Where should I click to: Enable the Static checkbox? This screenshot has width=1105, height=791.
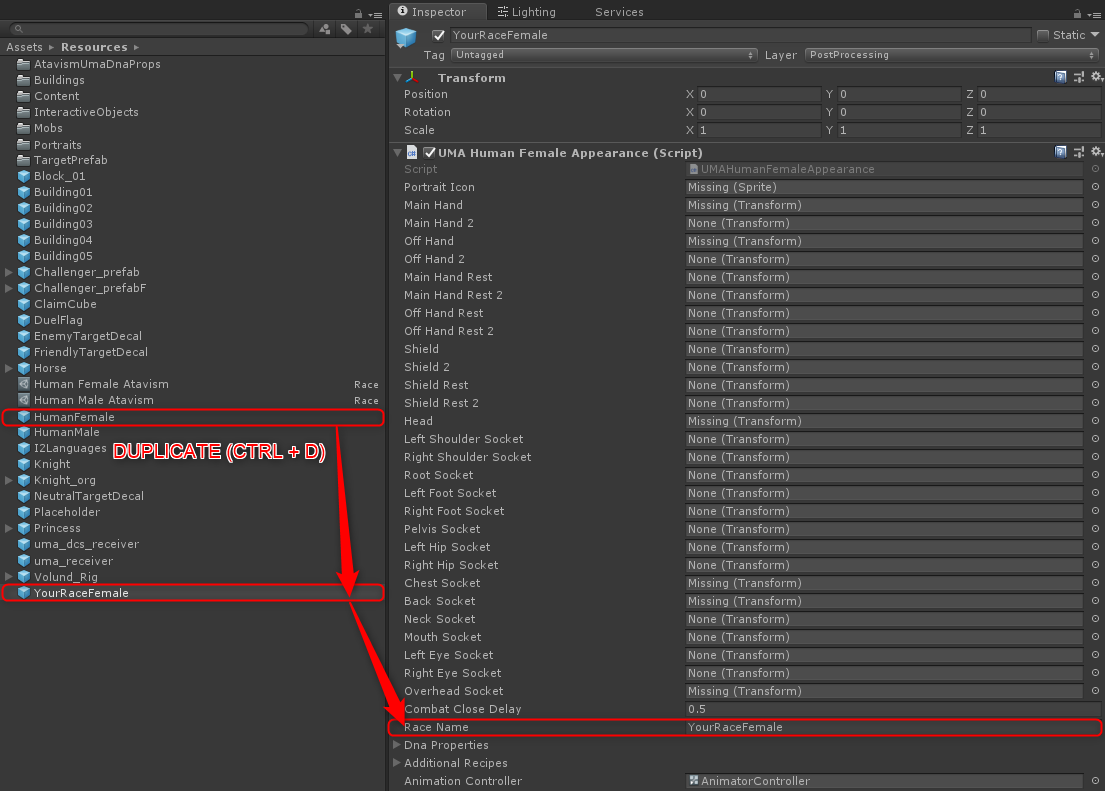pos(1043,35)
